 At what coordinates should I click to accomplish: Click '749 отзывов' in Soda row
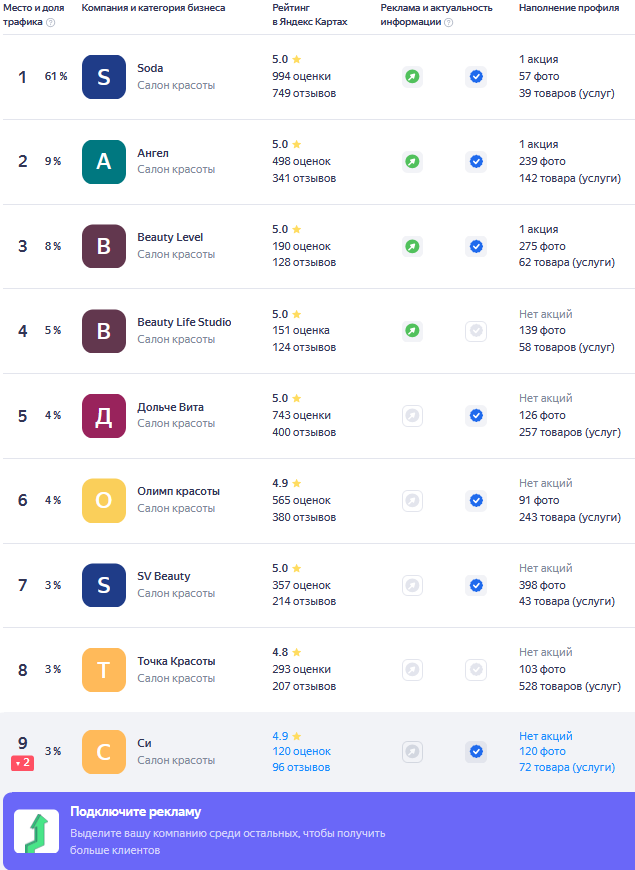pyautogui.click(x=304, y=94)
